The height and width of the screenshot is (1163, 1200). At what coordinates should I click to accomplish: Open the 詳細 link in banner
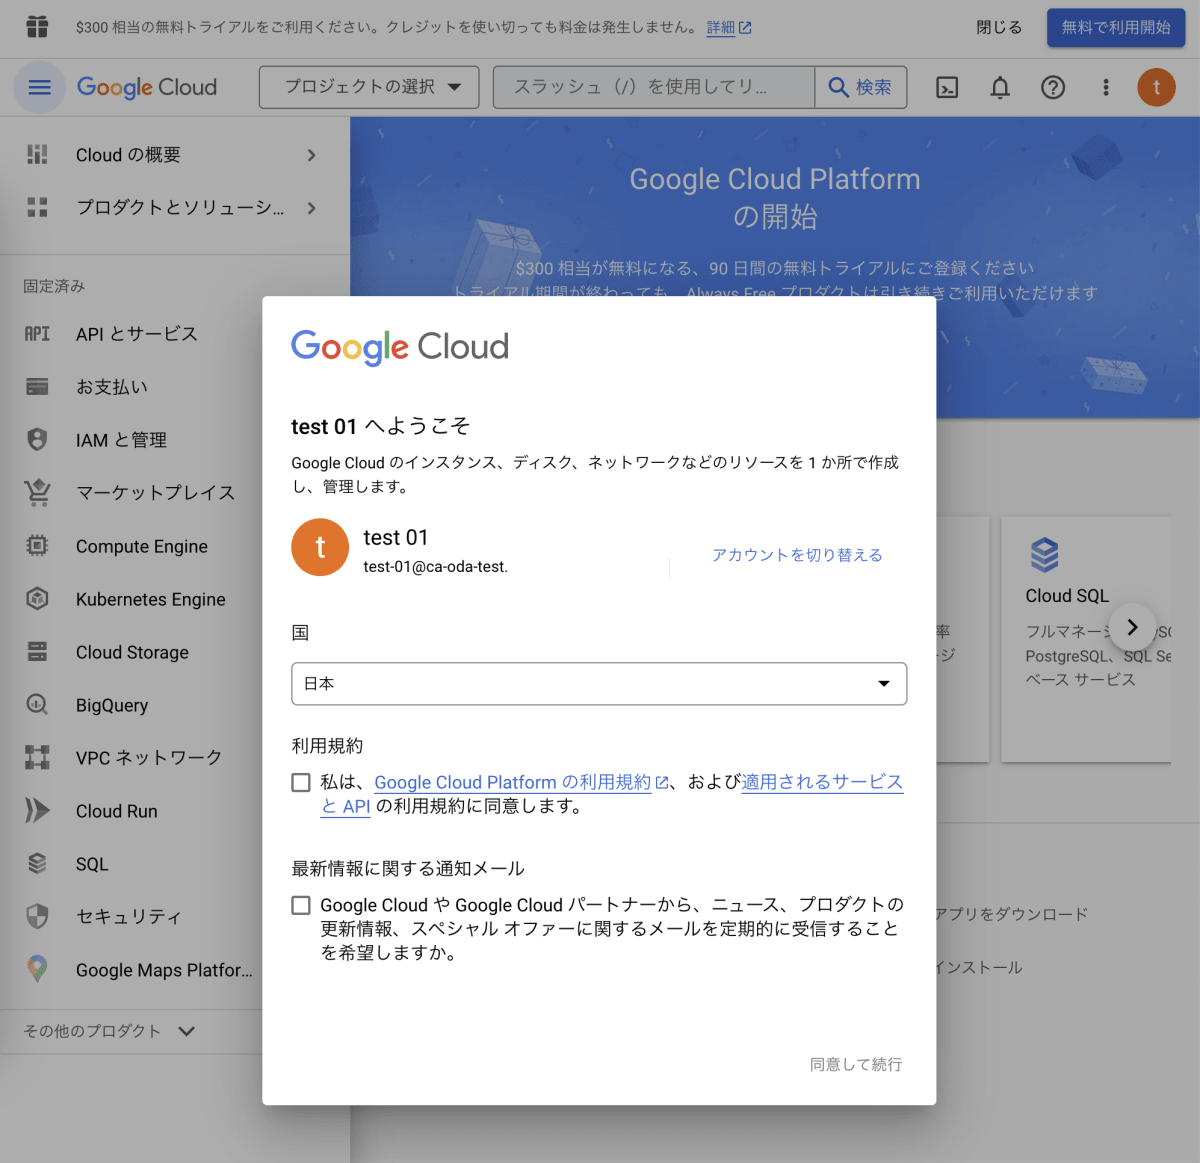pyautogui.click(x=729, y=28)
